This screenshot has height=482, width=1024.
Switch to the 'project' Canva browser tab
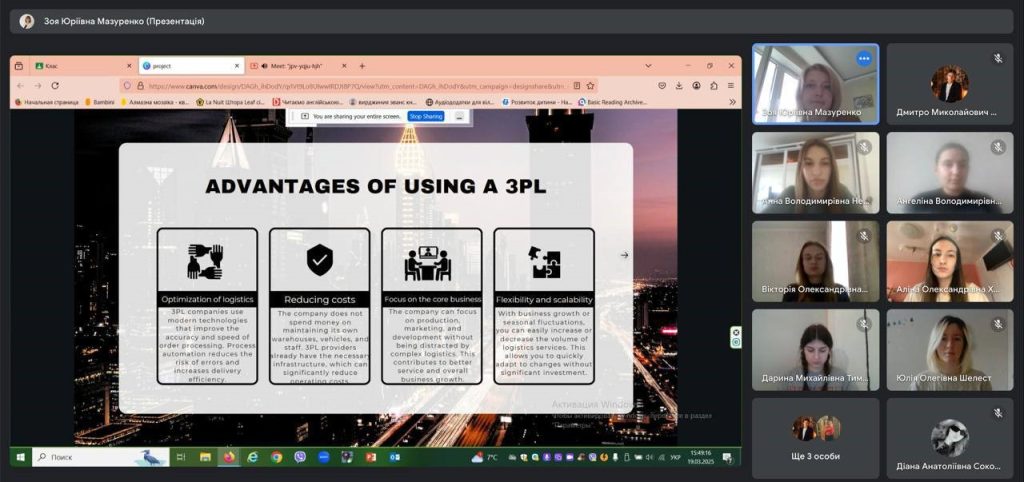190,66
